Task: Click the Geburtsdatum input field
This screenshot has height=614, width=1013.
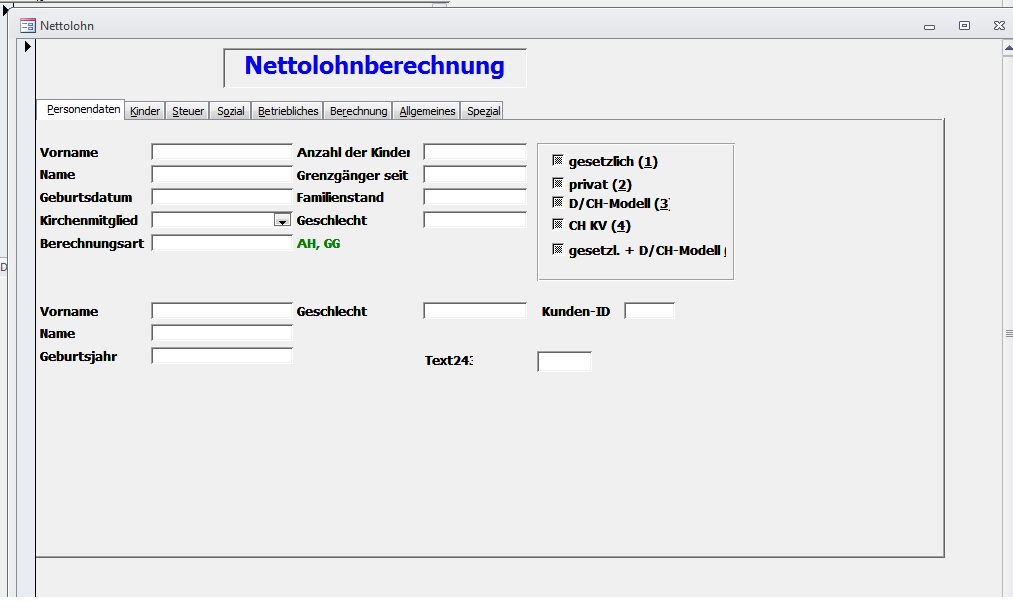Action: tap(222, 197)
